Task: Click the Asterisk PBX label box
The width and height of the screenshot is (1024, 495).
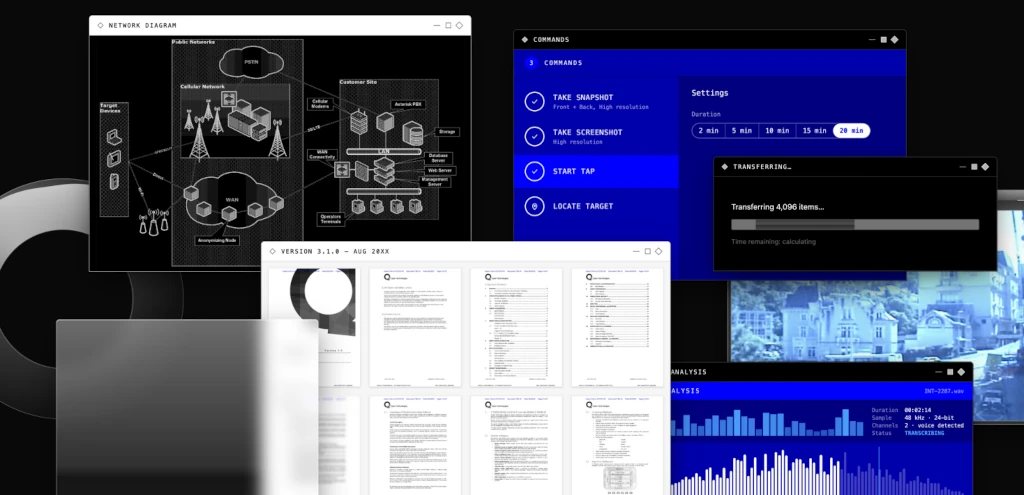Action: point(409,104)
